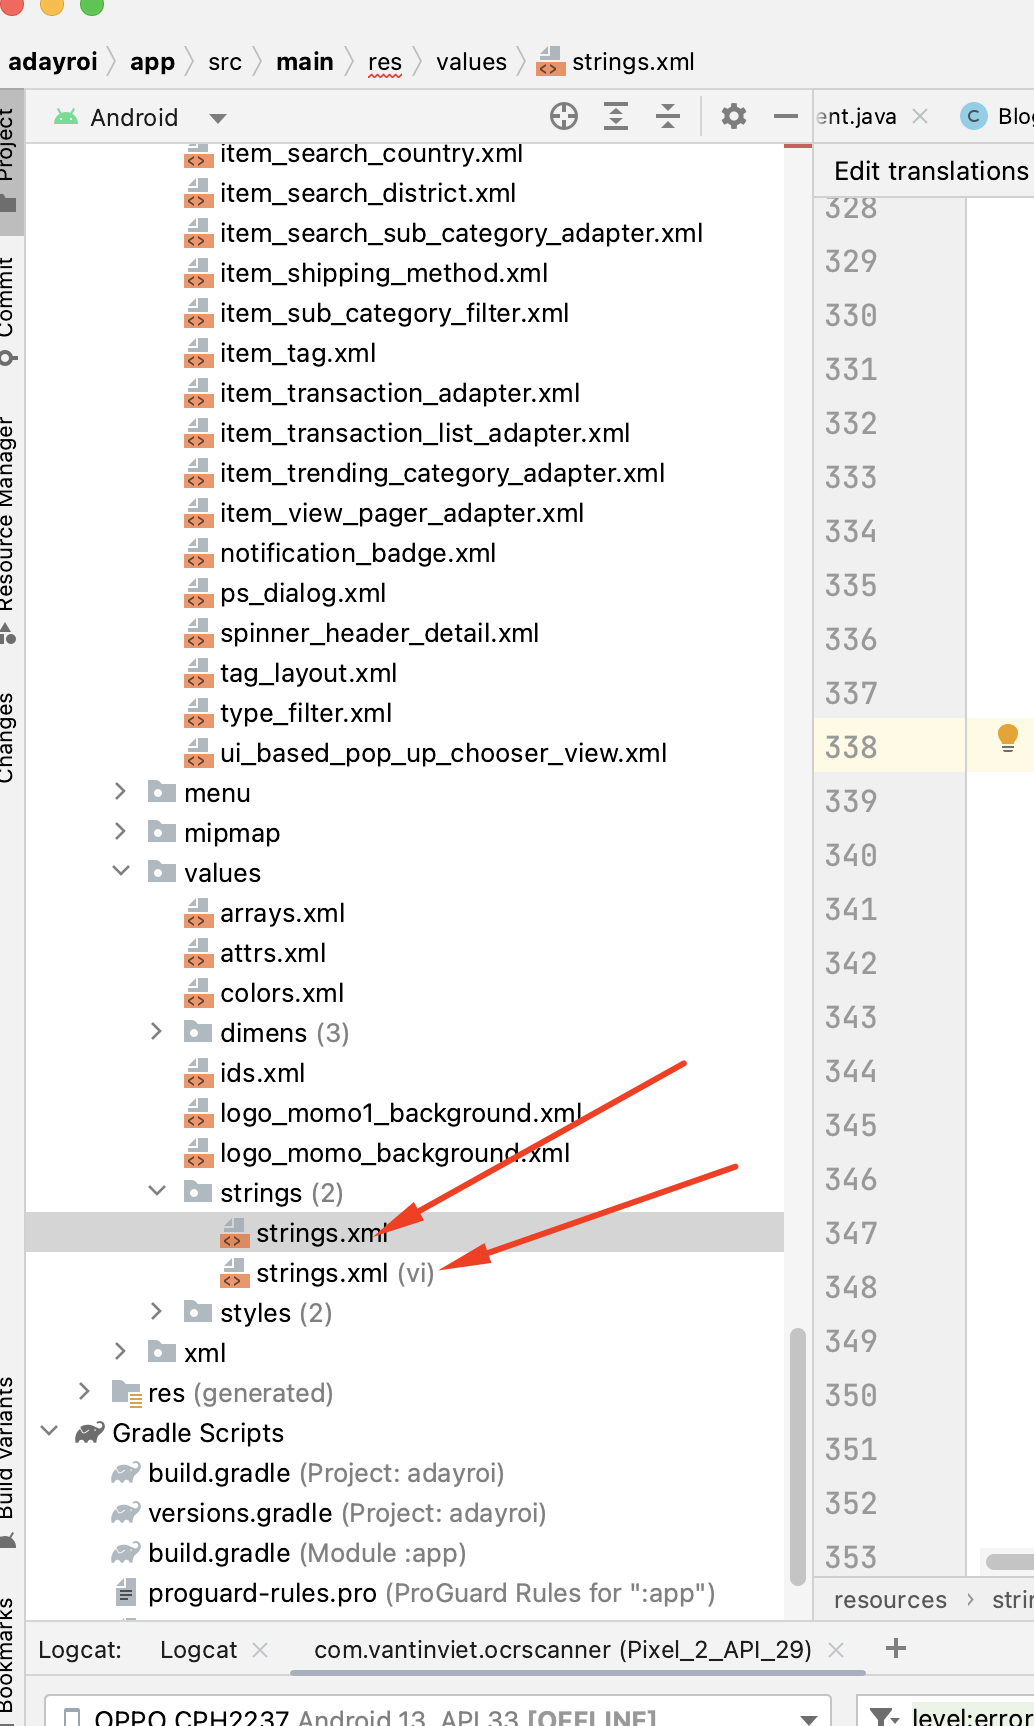Click the Edit translations link

coord(931,171)
